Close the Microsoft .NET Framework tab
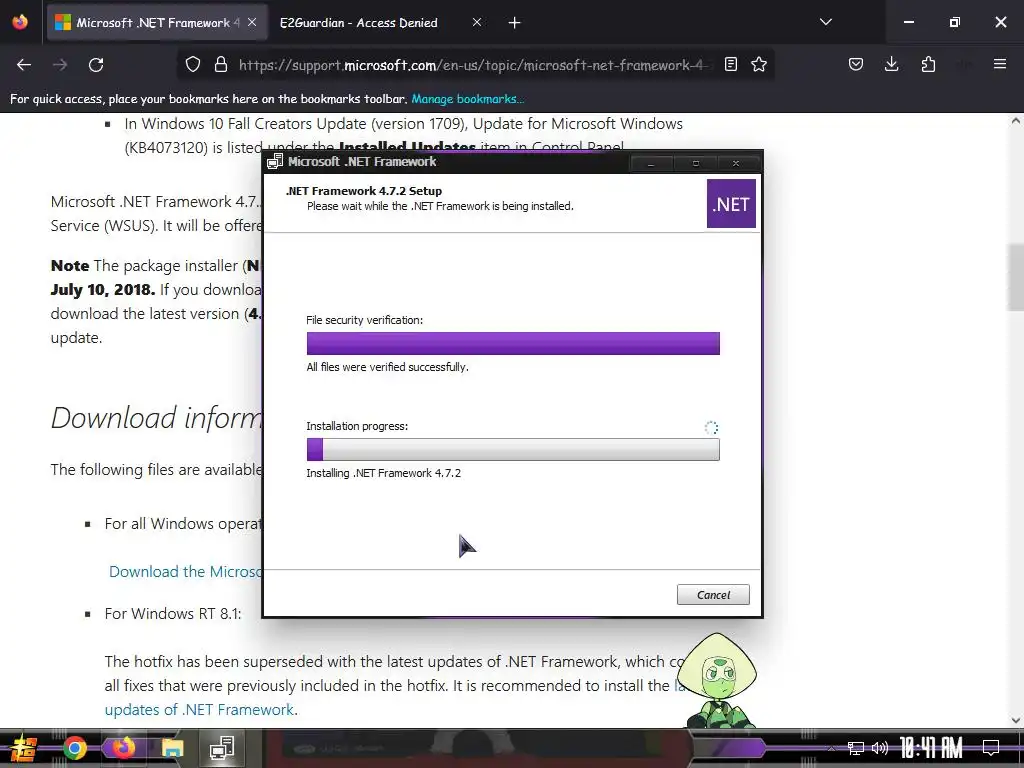The height and width of the screenshot is (768, 1024). point(252,22)
